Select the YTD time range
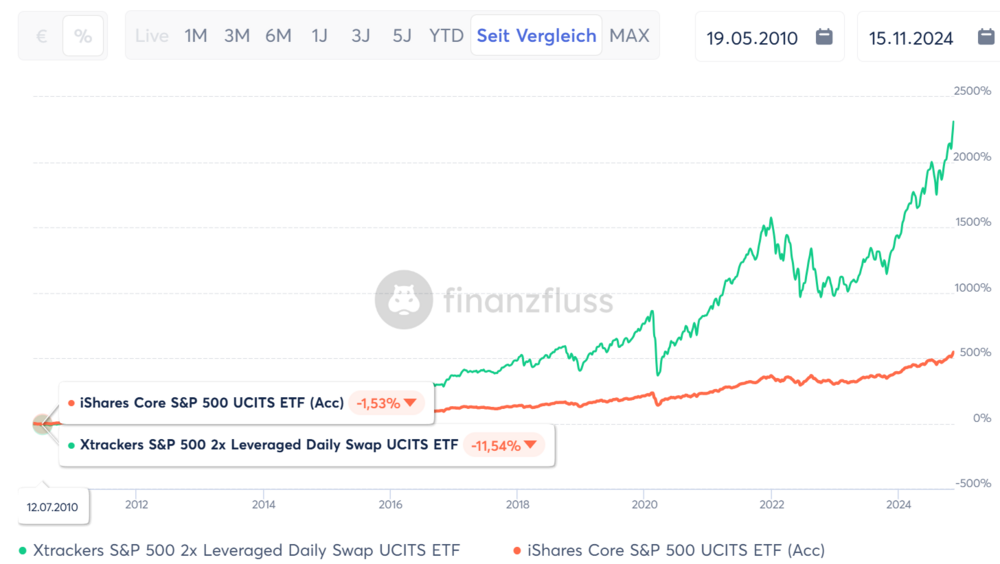The height and width of the screenshot is (564, 1000). [x=446, y=36]
